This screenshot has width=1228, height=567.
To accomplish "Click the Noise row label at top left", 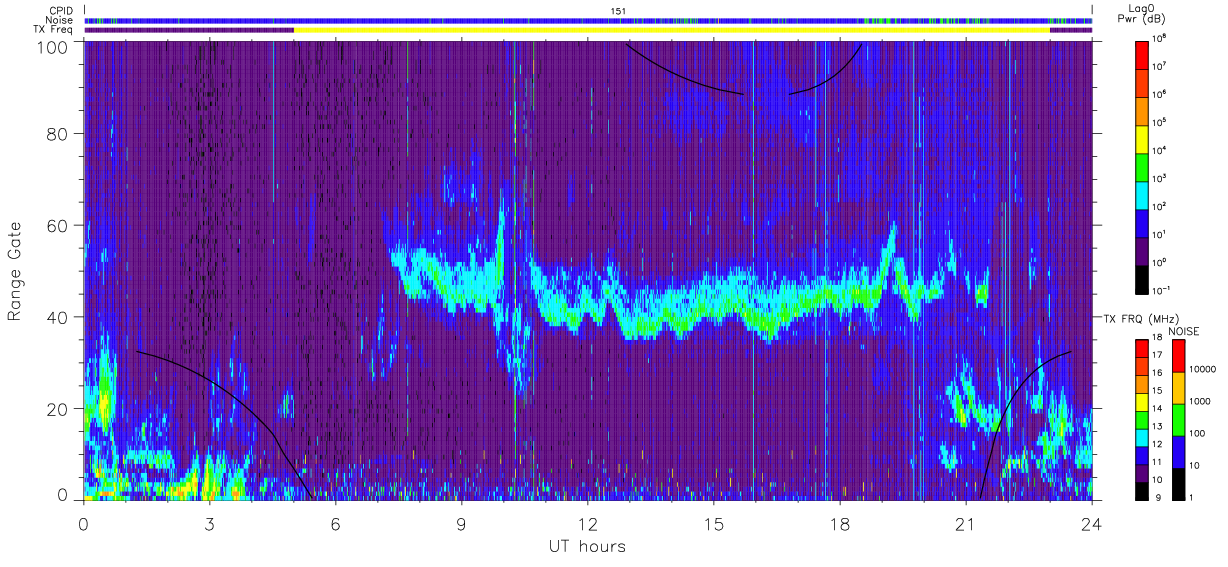I will [60, 20].
